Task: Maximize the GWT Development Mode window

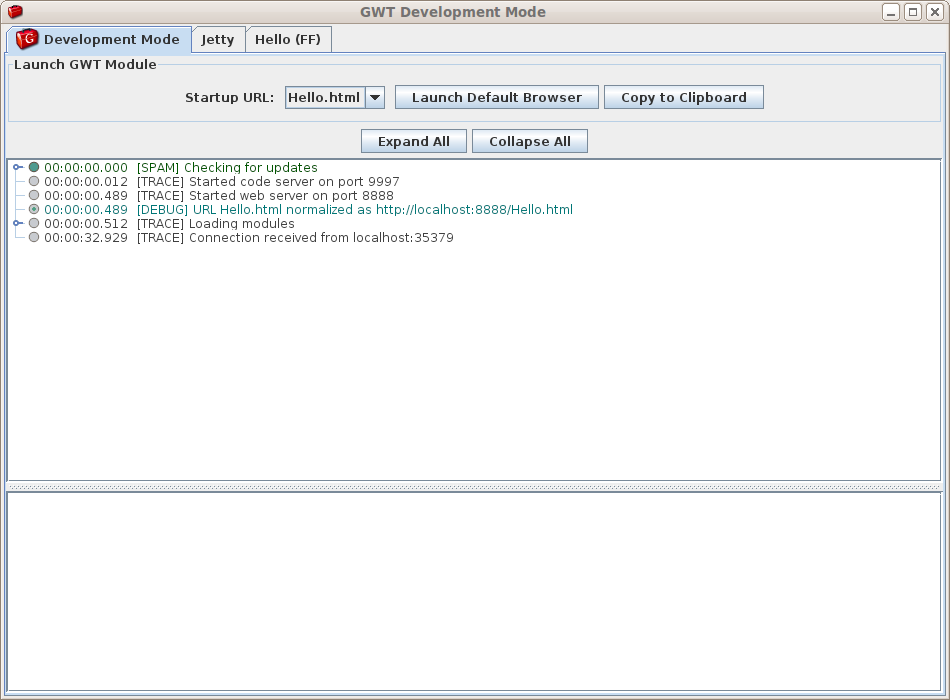Action: 913,12
